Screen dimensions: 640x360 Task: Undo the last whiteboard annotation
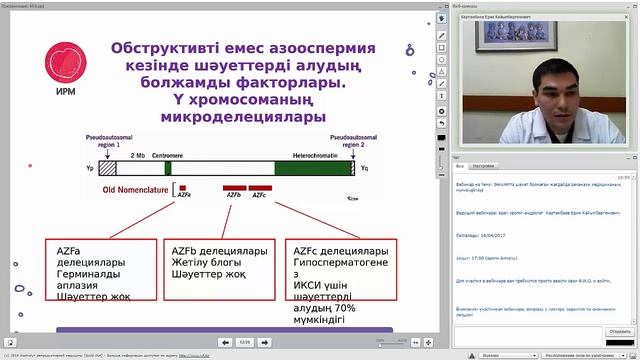click(x=442, y=123)
